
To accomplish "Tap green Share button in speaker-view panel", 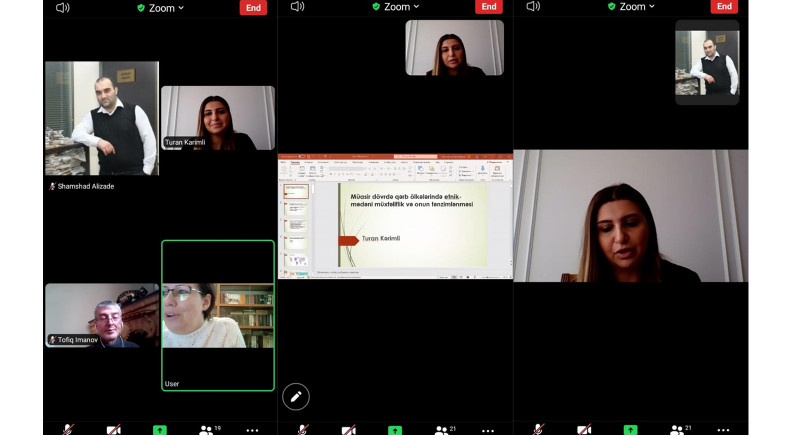I will pos(630,430).
